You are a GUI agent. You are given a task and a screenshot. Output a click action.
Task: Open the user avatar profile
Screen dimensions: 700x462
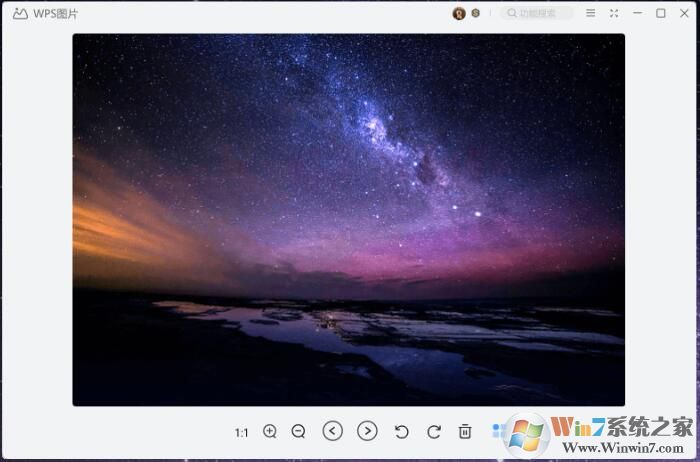coord(459,13)
